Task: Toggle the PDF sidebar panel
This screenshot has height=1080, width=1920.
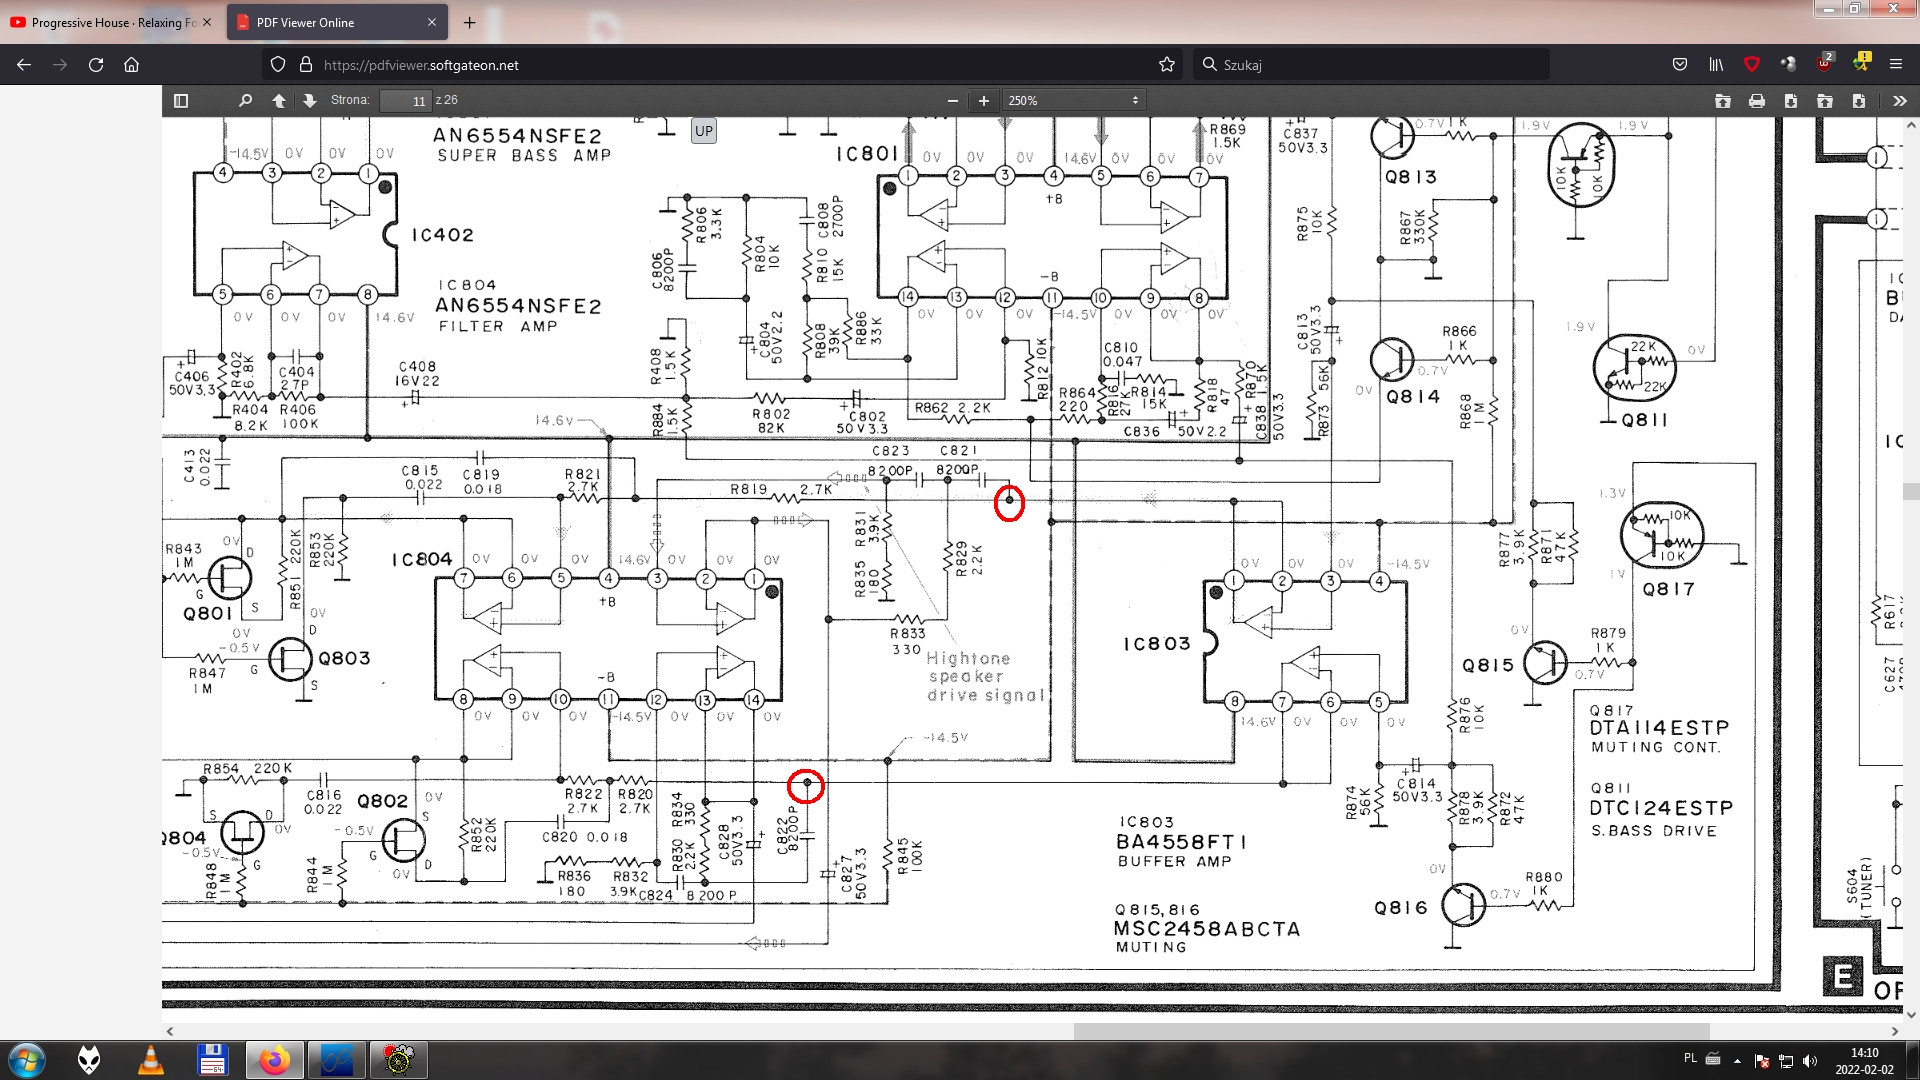Action: [181, 100]
